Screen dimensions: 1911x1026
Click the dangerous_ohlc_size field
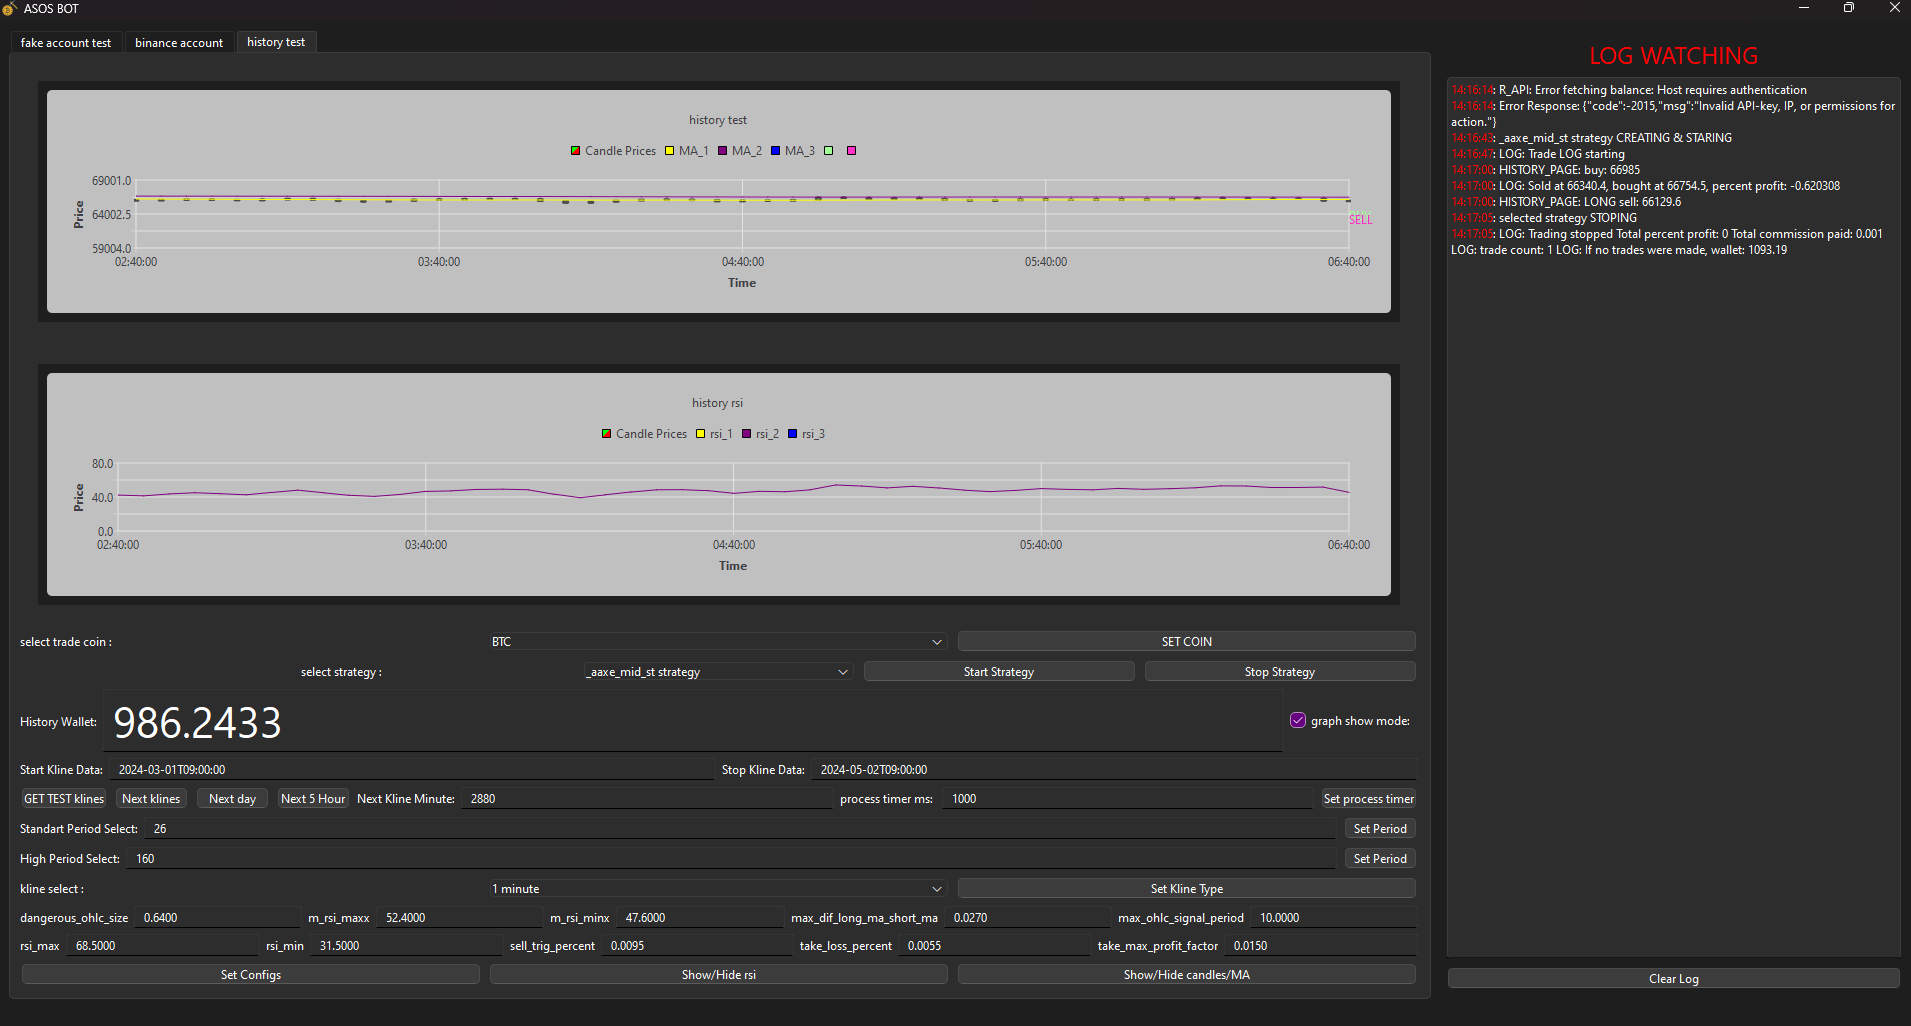click(x=216, y=918)
